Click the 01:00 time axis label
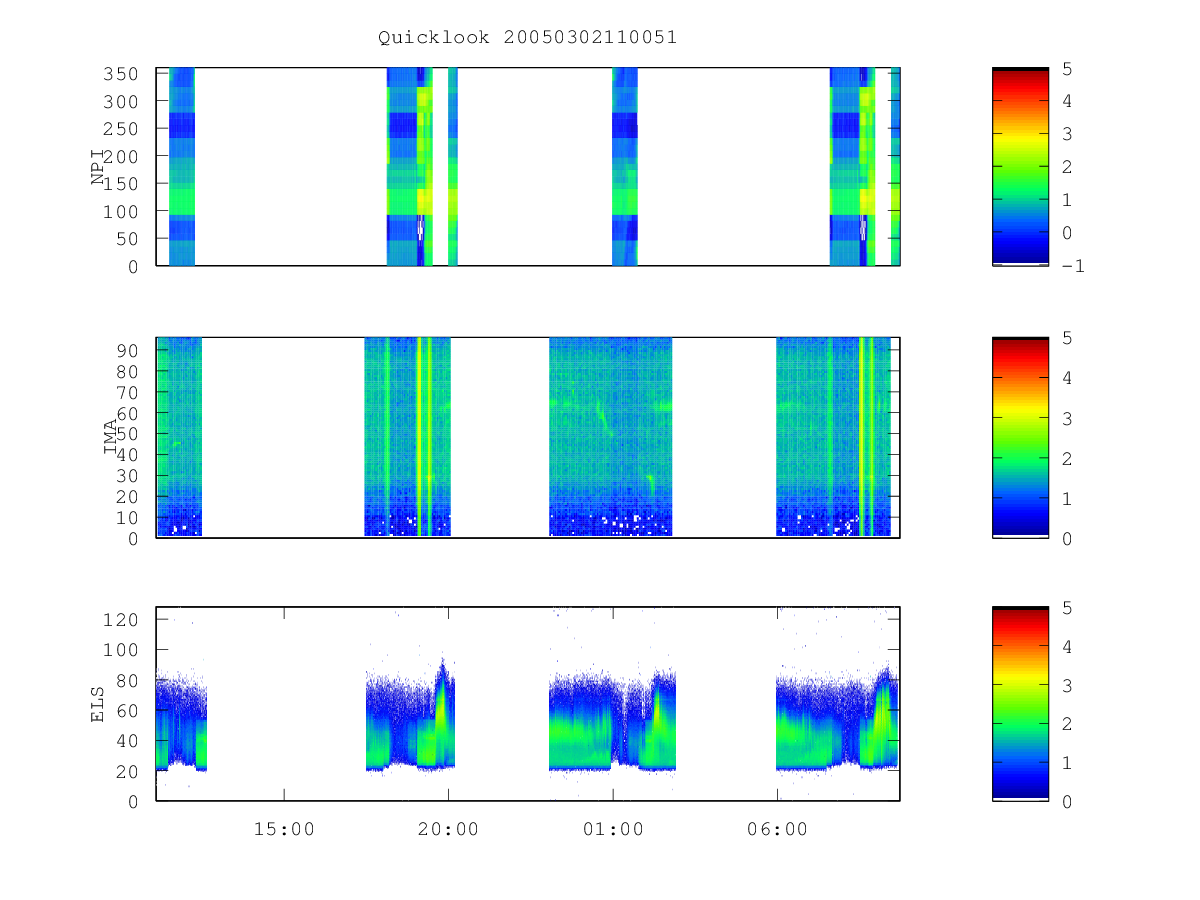Screen dimensions: 1200x900 [613, 829]
